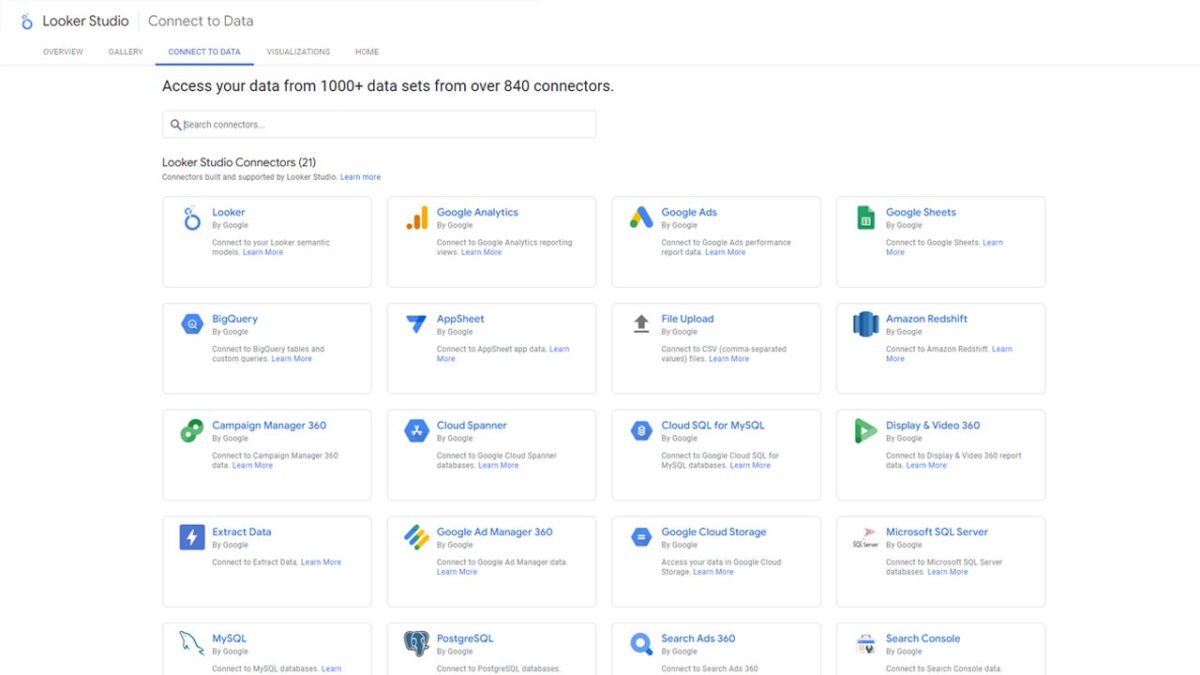Click Learn More in BigQuery card

click(x=292, y=358)
